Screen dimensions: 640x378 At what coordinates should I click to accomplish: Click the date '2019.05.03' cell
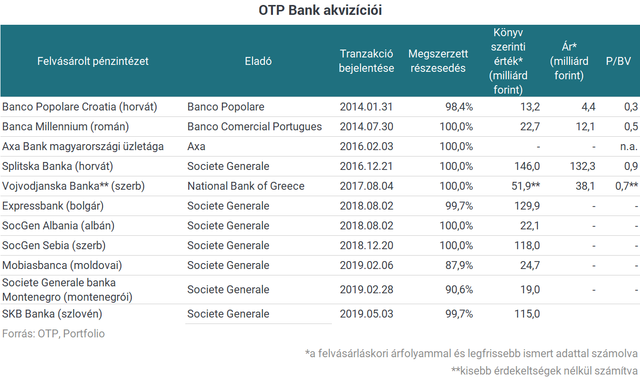click(366, 314)
